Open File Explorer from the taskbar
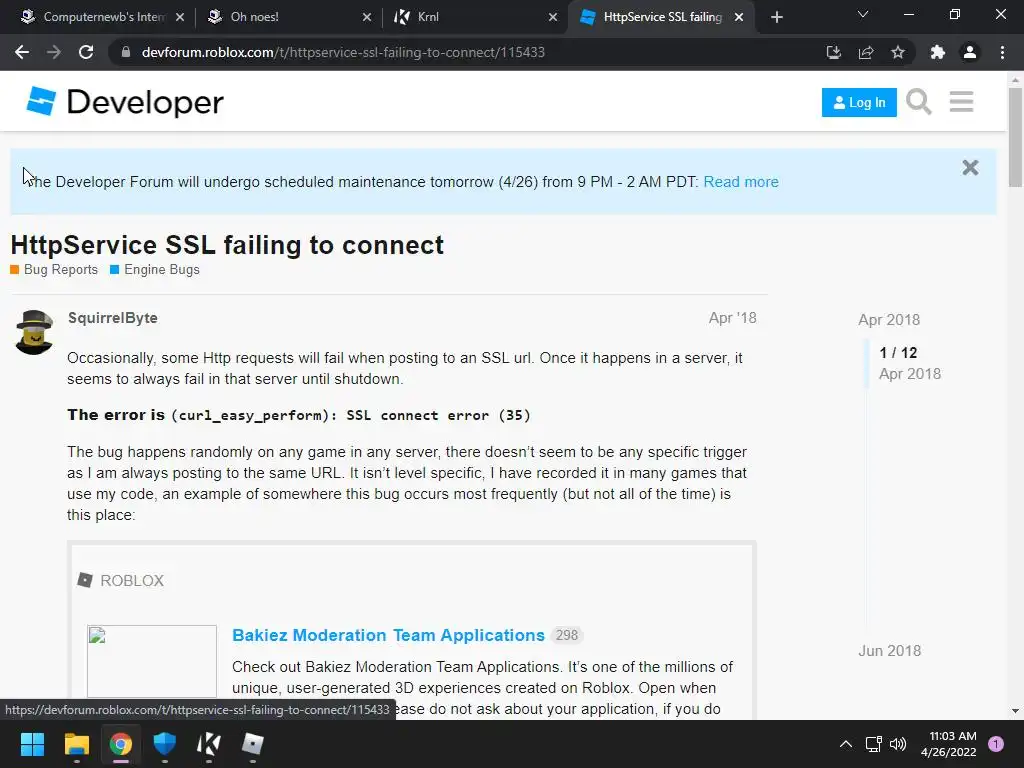Image resolution: width=1024 pixels, height=768 pixels. pos(76,744)
